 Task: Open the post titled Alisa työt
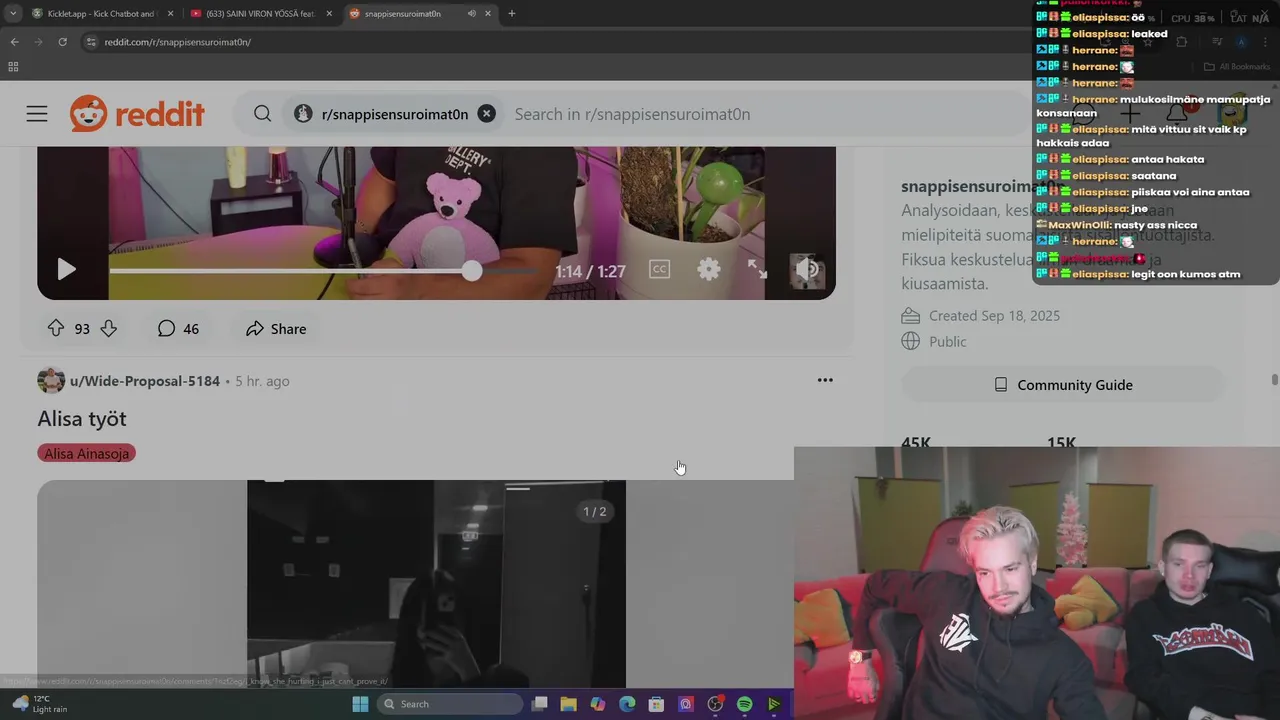[x=82, y=419]
